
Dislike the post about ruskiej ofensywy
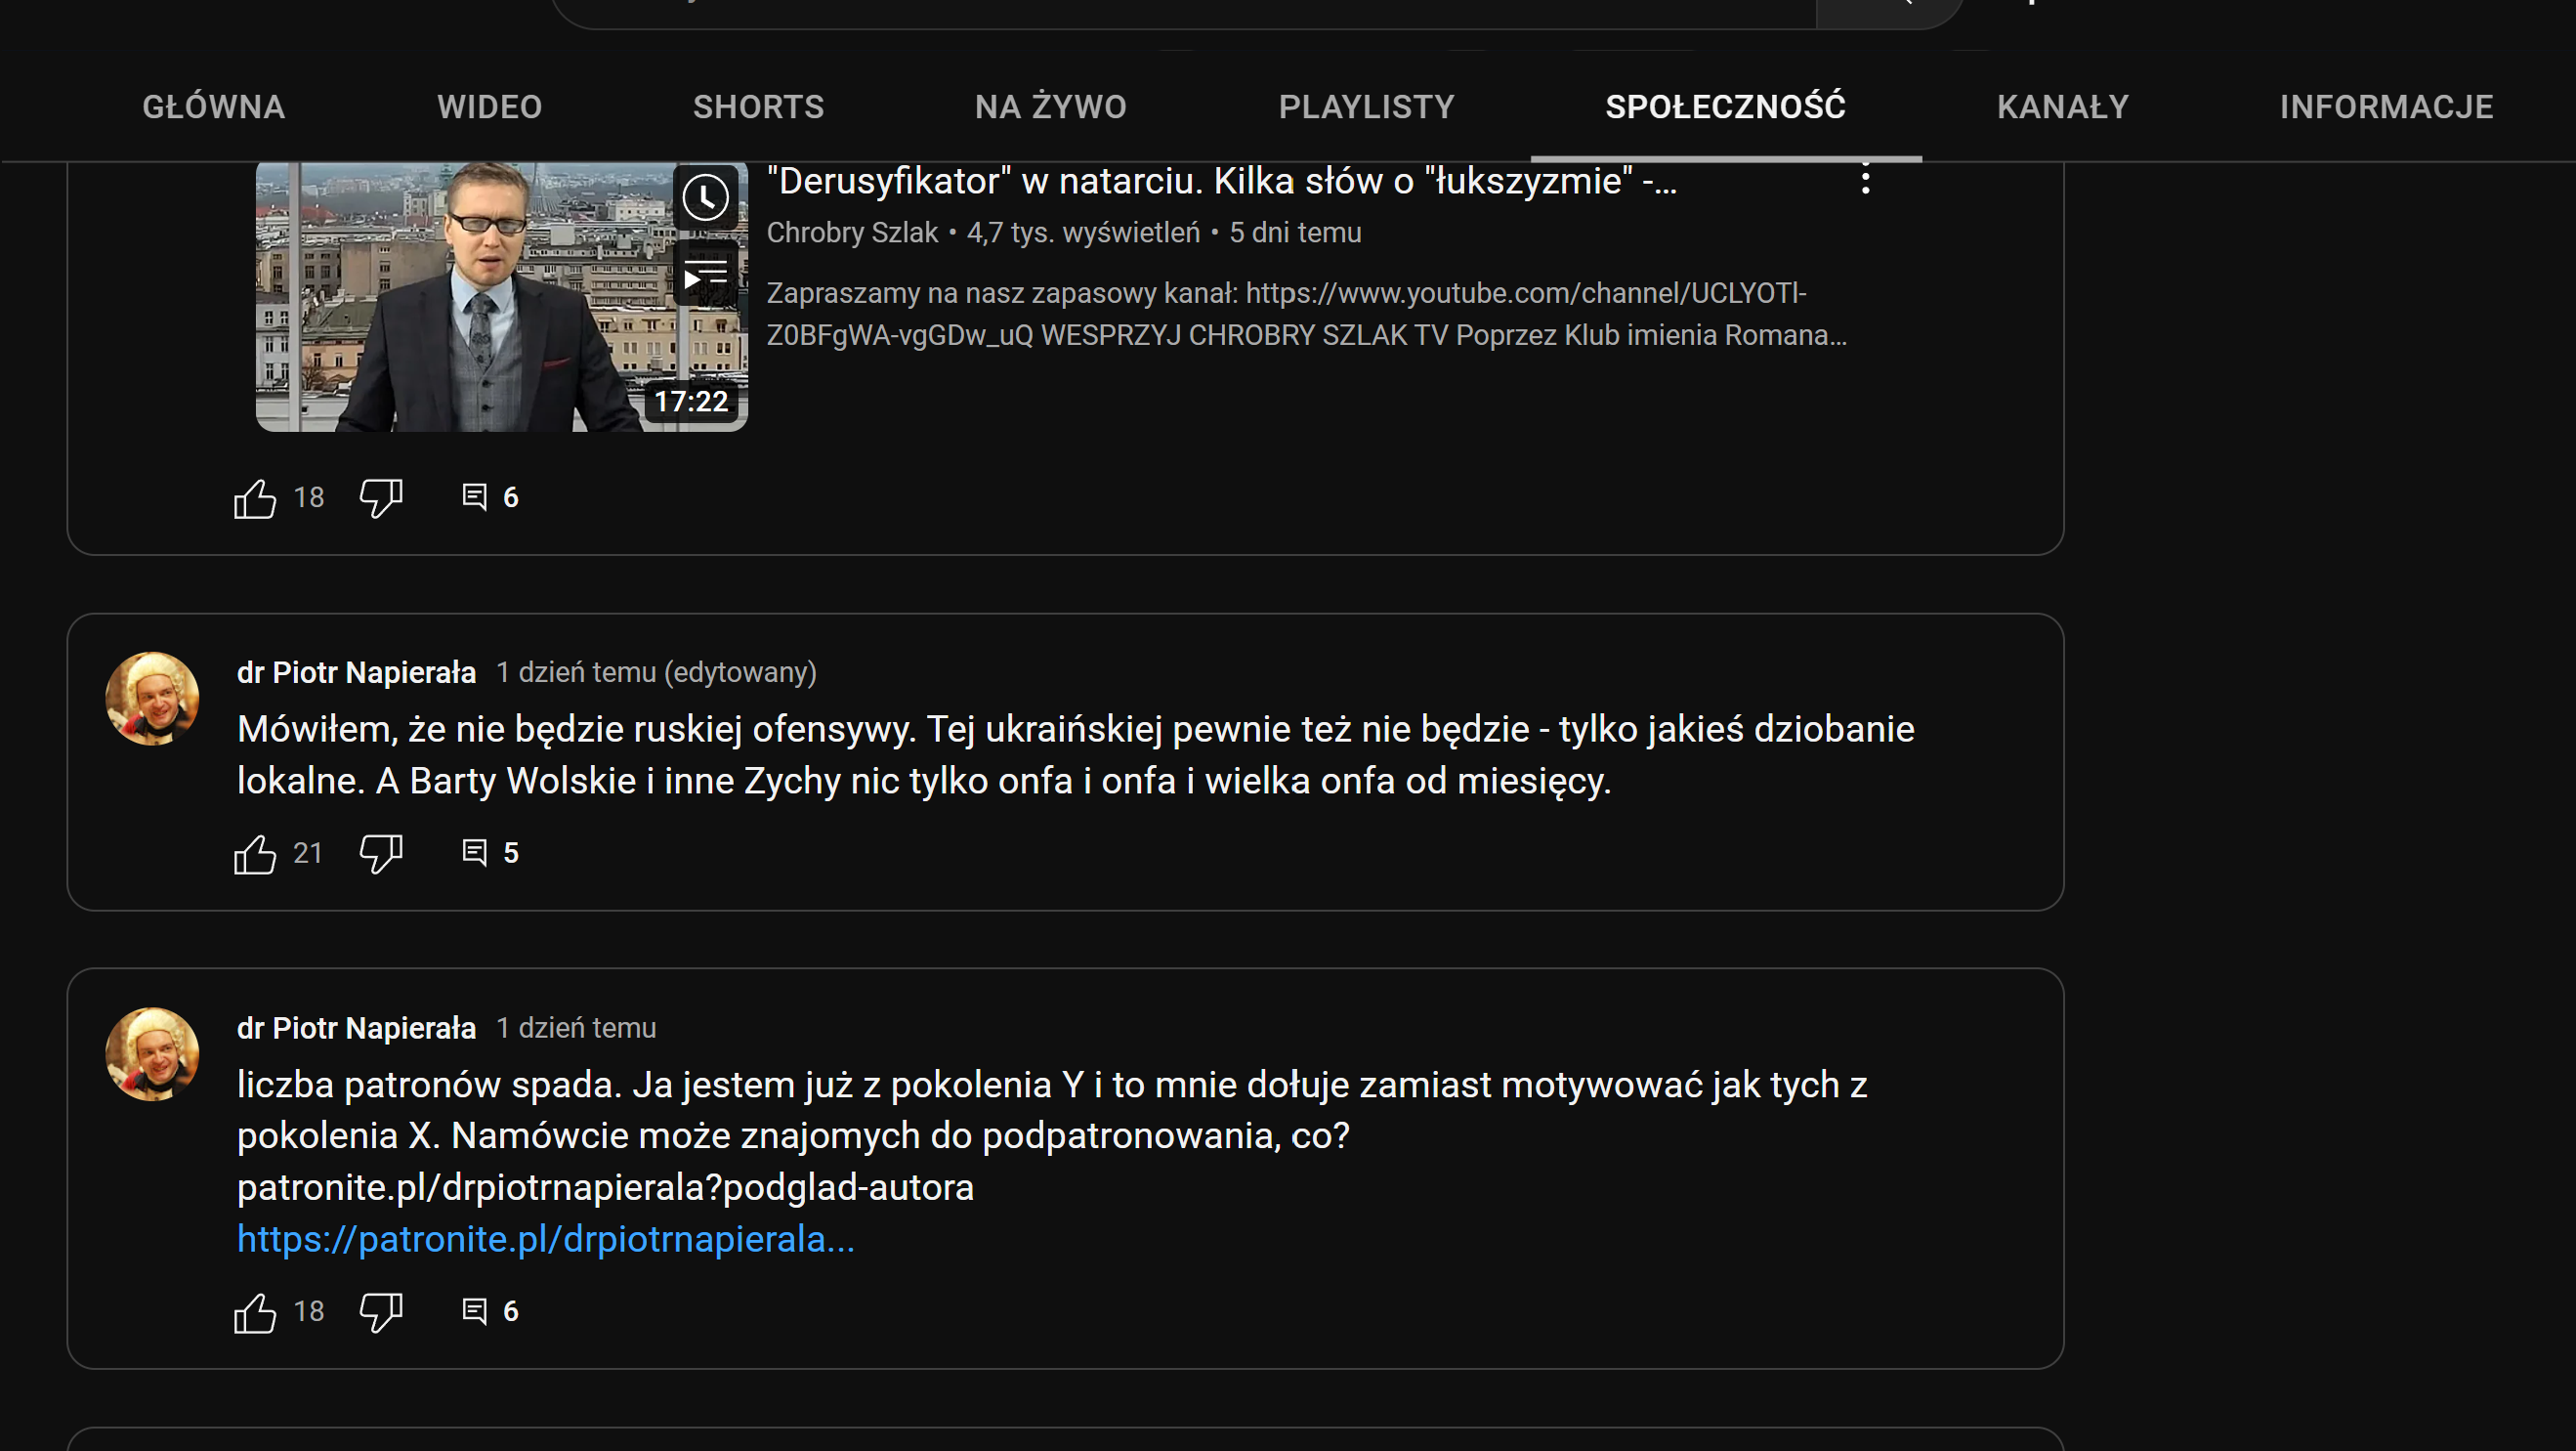pyautogui.click(x=380, y=854)
